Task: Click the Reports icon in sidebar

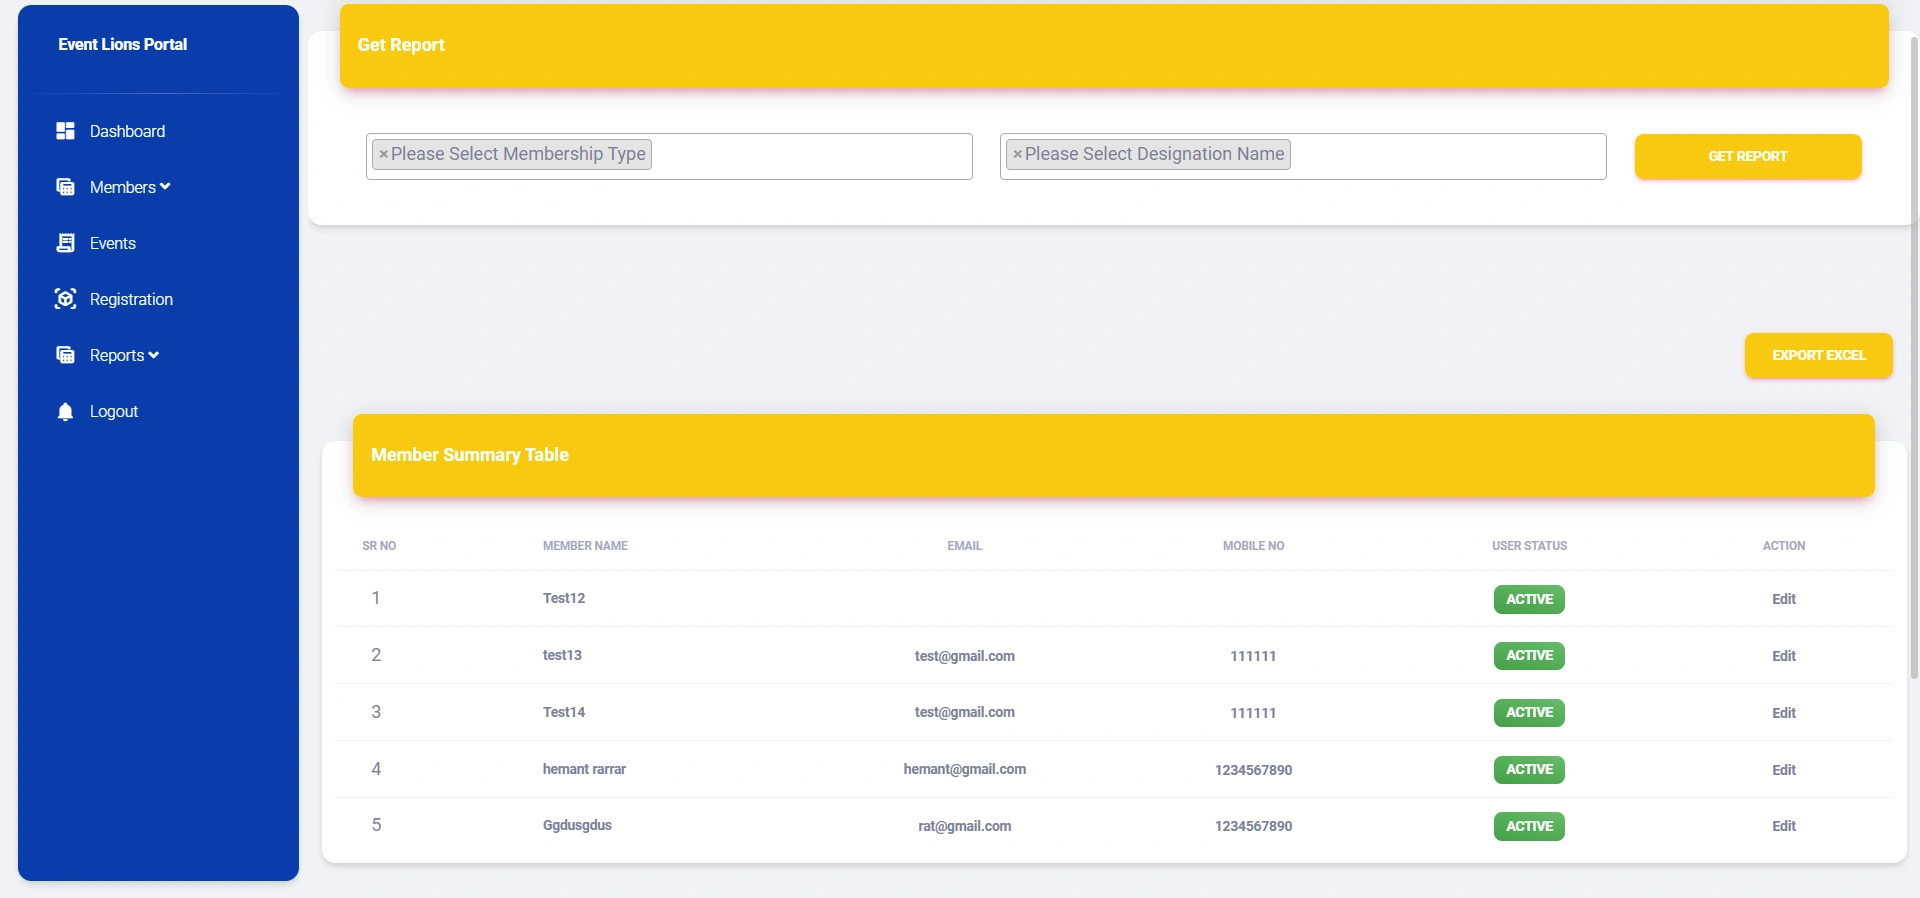Action: click(65, 355)
